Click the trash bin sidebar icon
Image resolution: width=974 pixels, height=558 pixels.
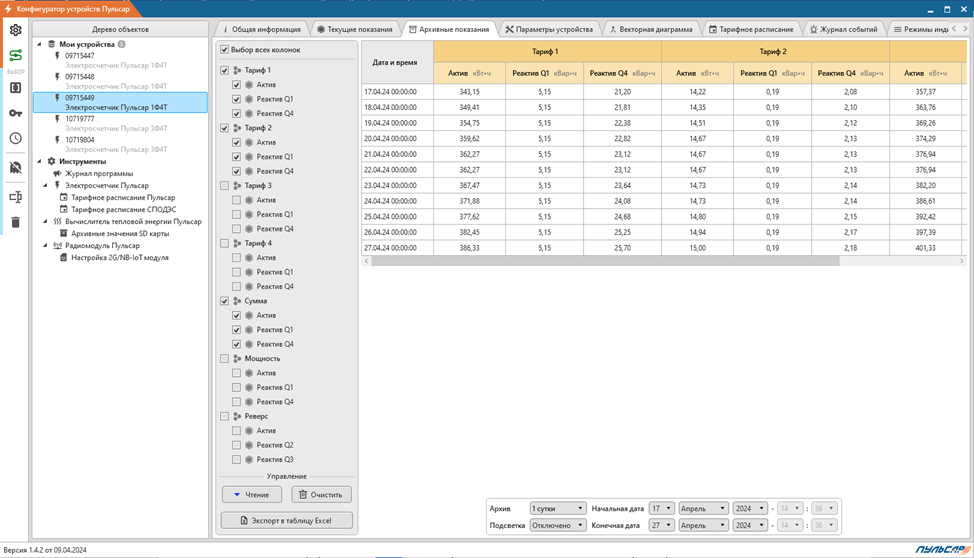coord(16,222)
